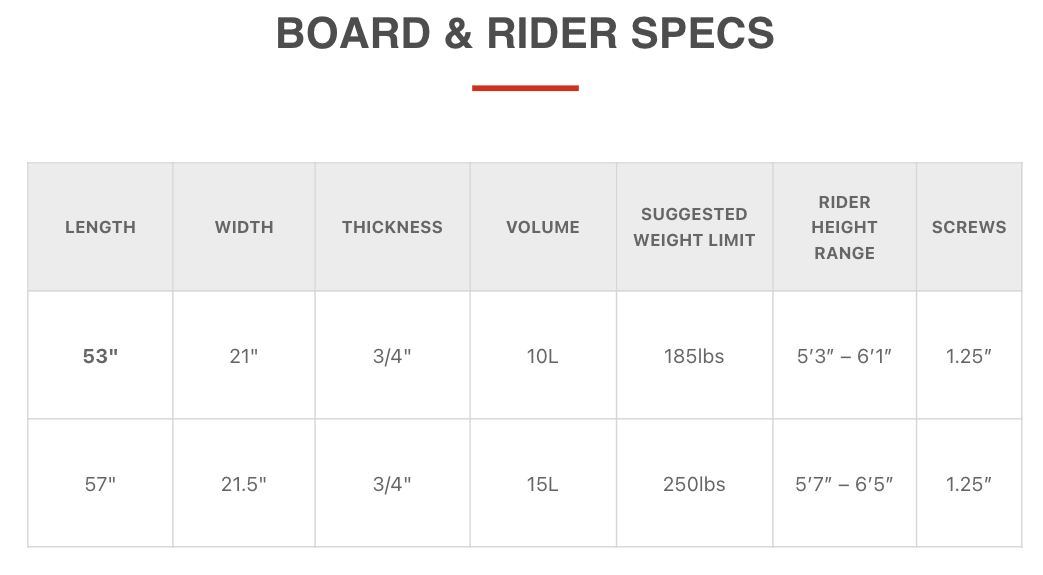1043x575 pixels.
Task: Click the RIDER HEIGHT RANGE header
Action: click(845, 227)
